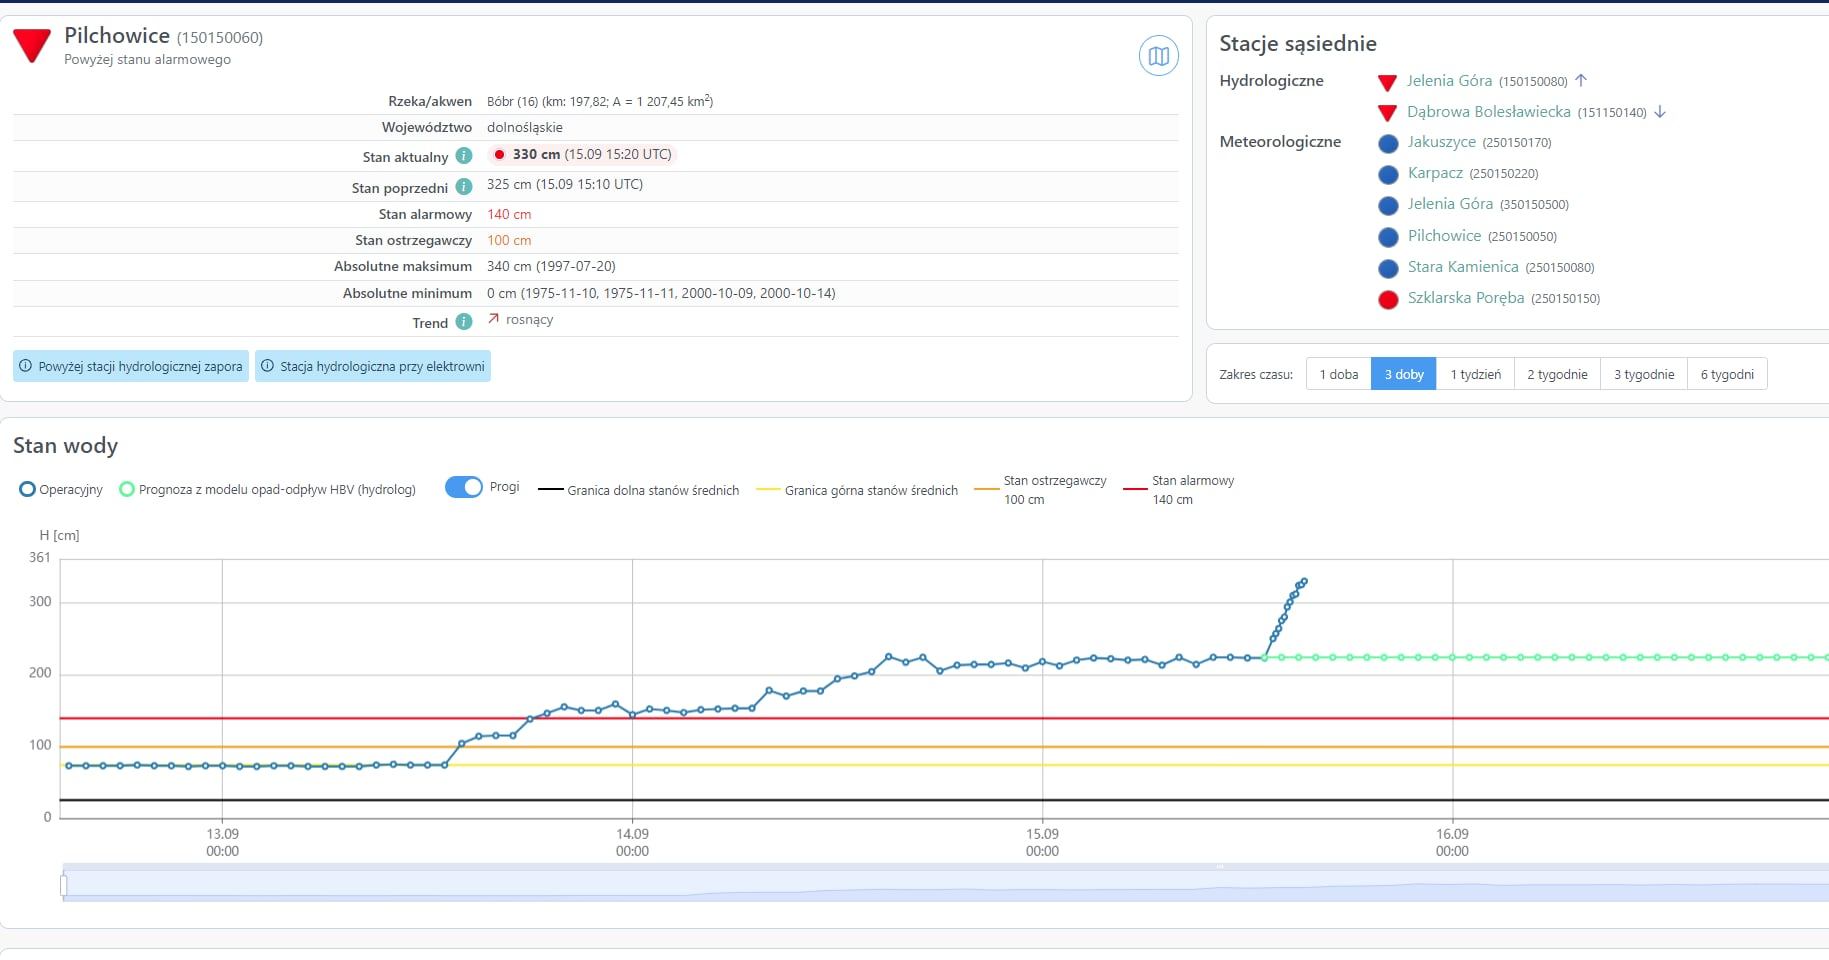Viewport: 1829px width, 960px height.
Task: Open the Karpacz meteorological station link
Action: (x=1435, y=173)
